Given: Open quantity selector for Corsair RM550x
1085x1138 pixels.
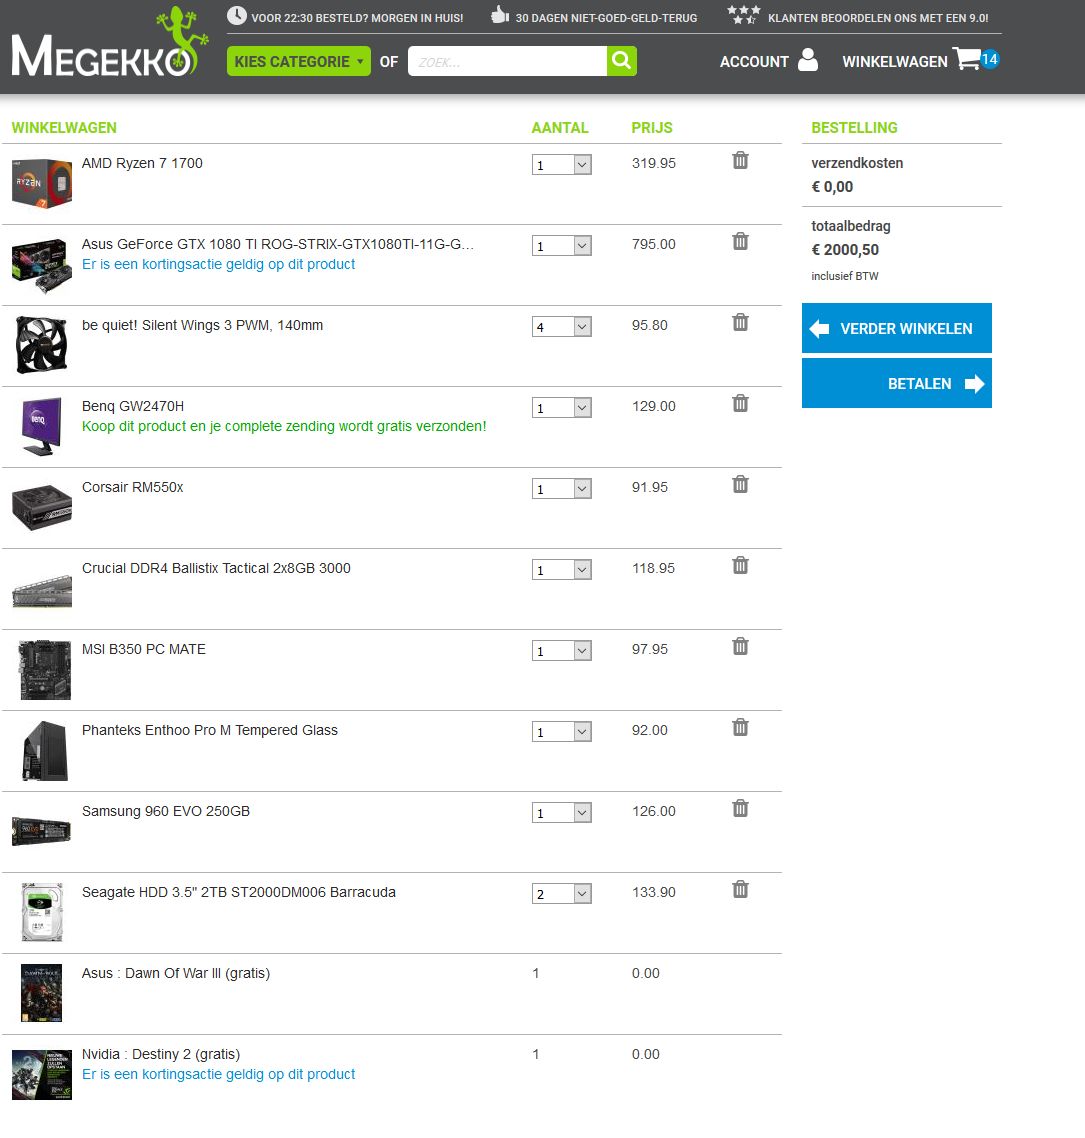Looking at the screenshot, I should click(562, 488).
